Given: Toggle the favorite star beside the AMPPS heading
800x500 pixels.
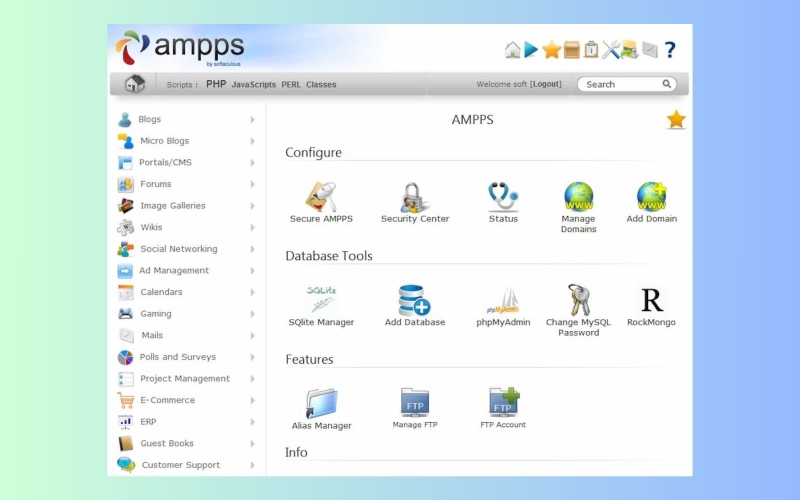Looking at the screenshot, I should (676, 119).
